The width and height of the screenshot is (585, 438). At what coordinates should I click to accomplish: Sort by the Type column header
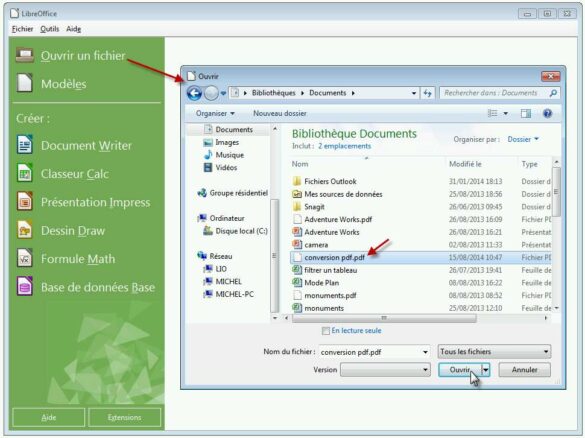click(534, 164)
